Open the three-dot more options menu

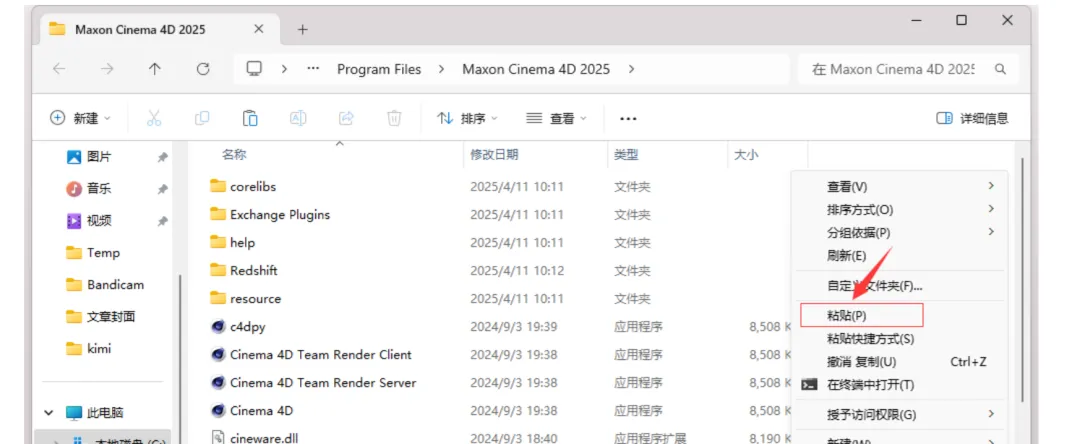[627, 118]
